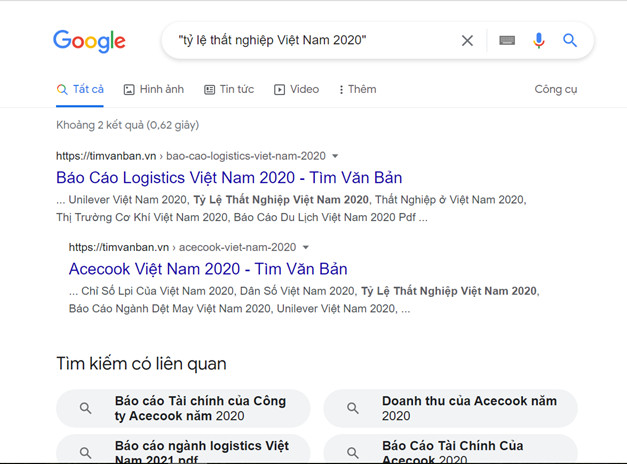
Task: Click the Hình ảnh tab image icon
Action: pos(129,90)
